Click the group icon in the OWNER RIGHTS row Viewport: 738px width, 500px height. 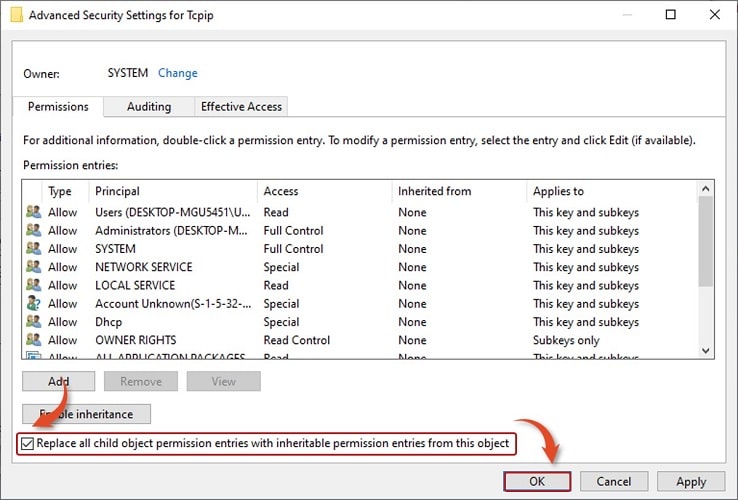33,339
